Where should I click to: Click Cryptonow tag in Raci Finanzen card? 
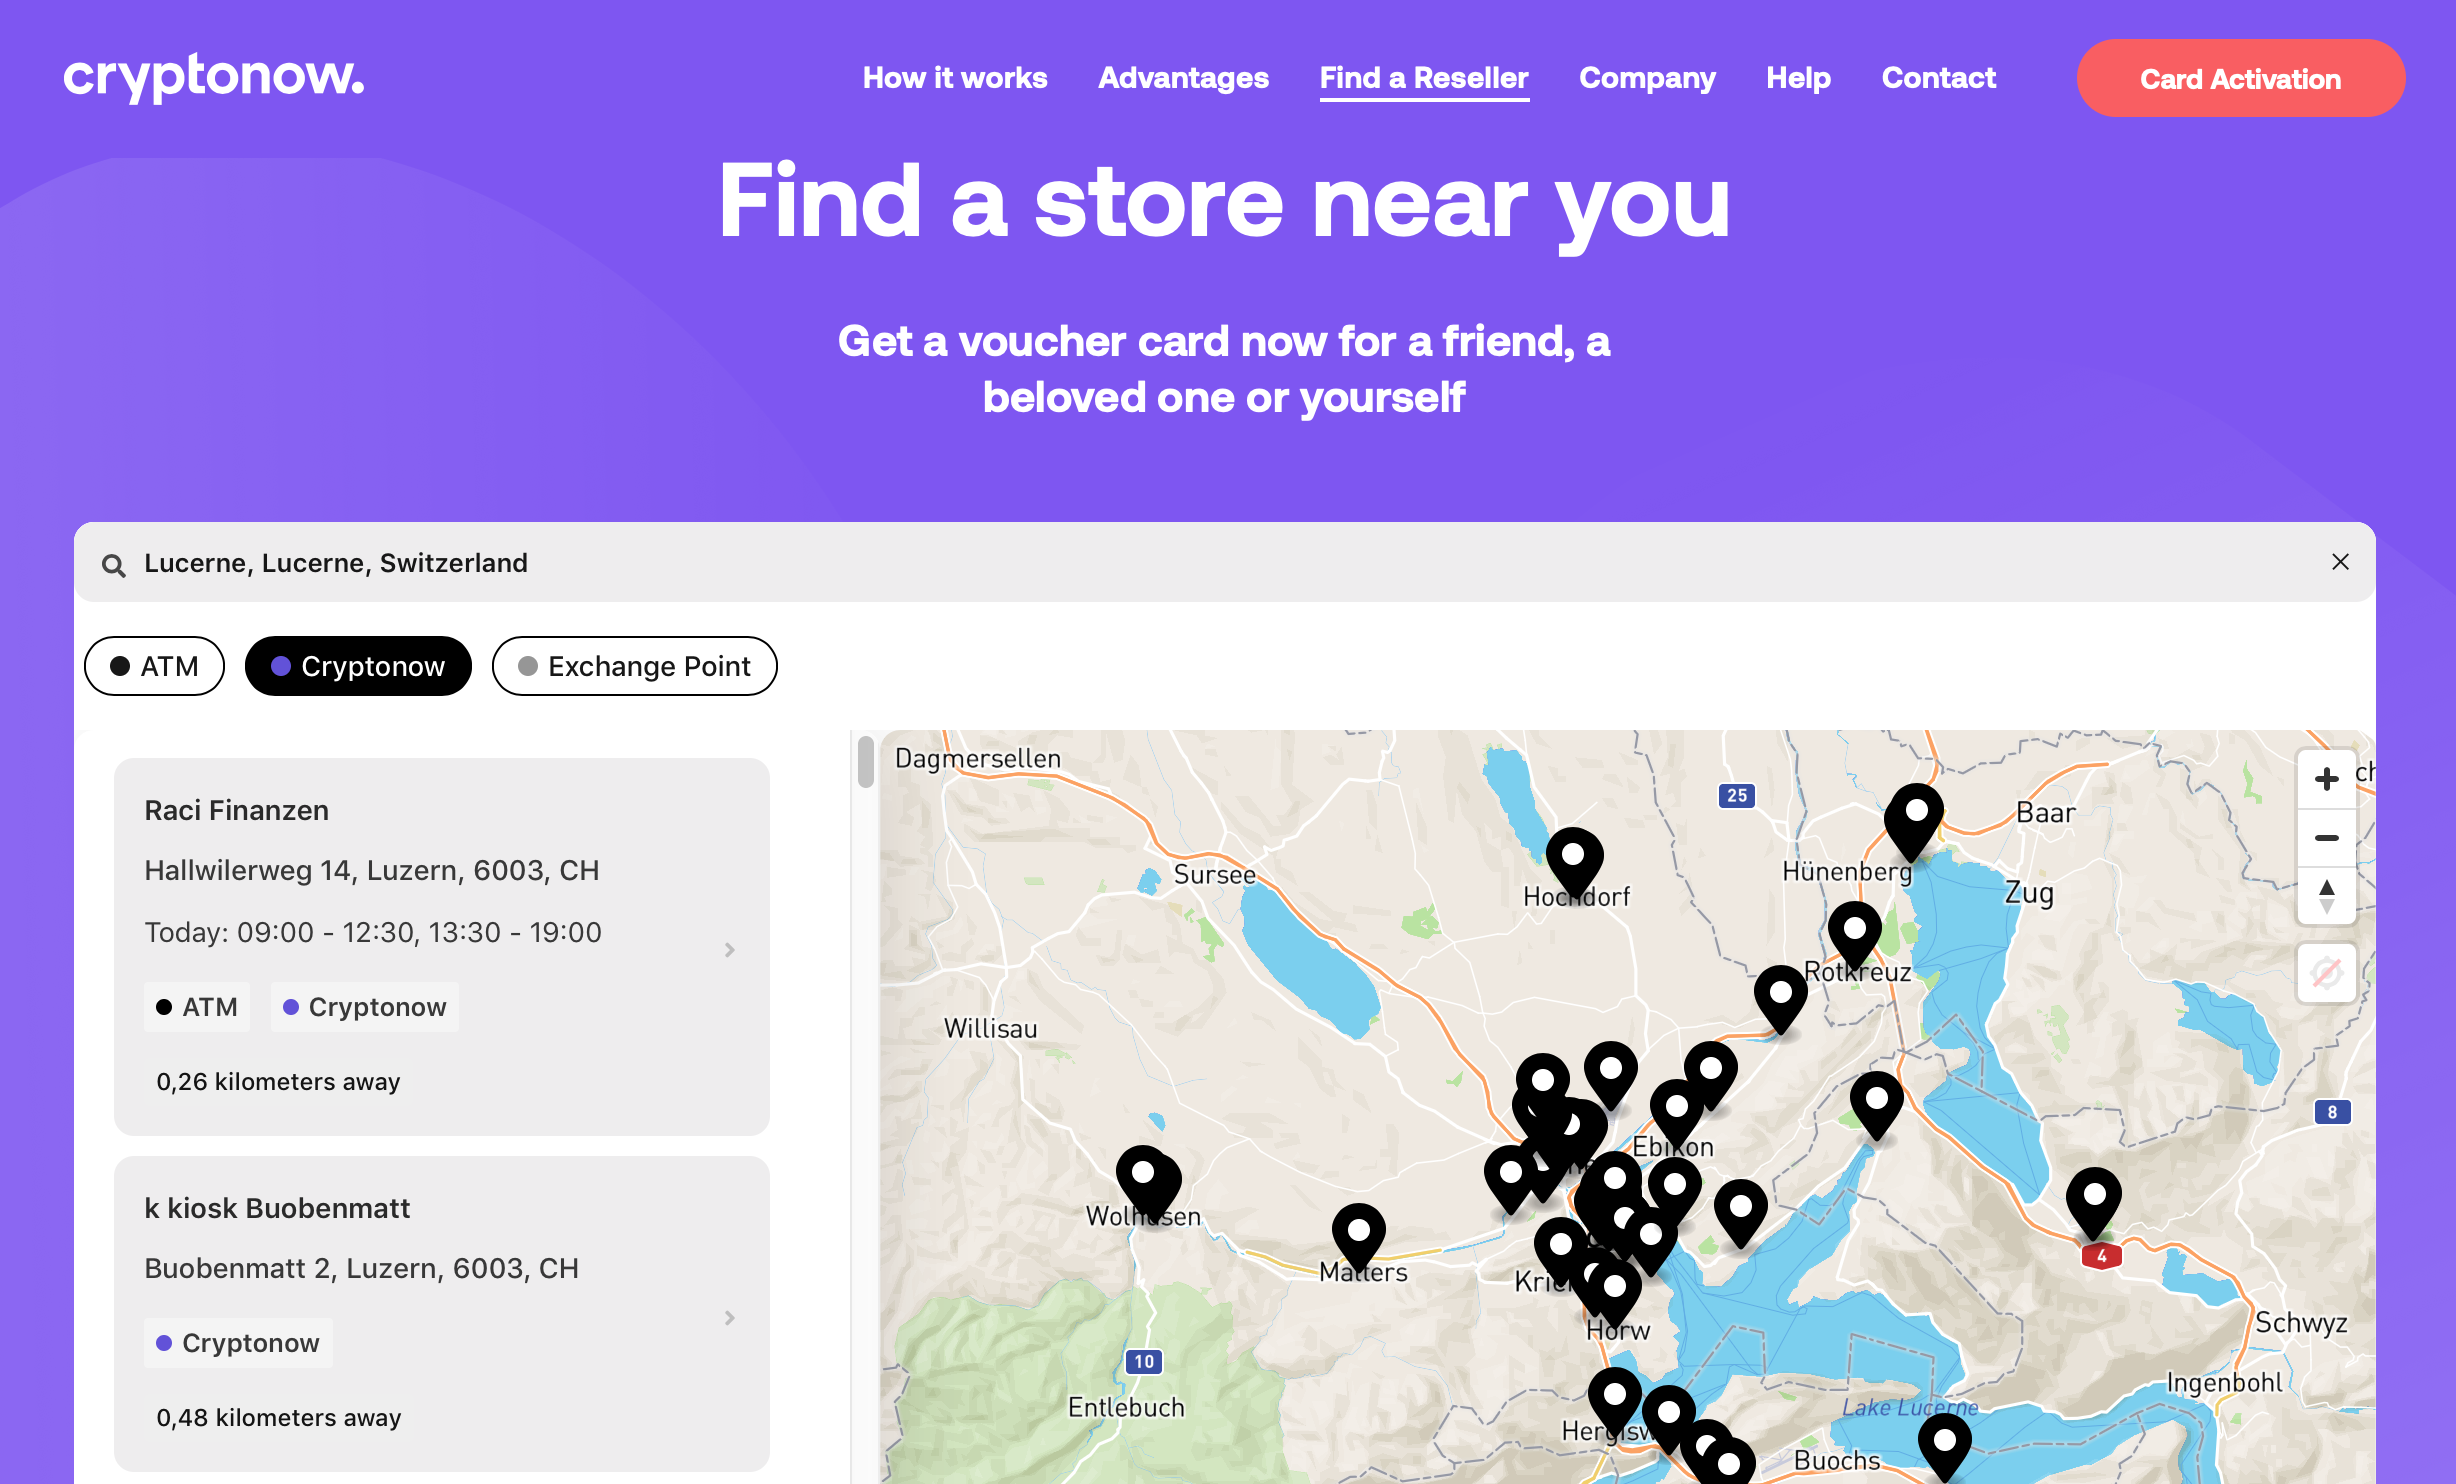click(365, 1007)
